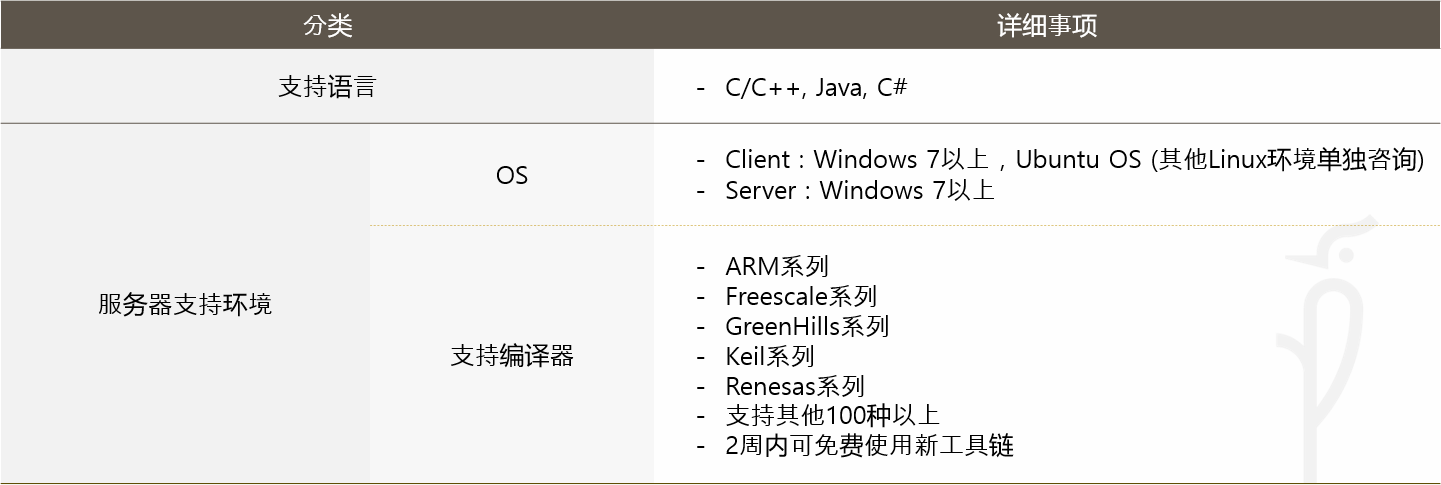Select the Freescale系列 list item
The width and height of the screenshot is (1441, 485).
(x=801, y=297)
